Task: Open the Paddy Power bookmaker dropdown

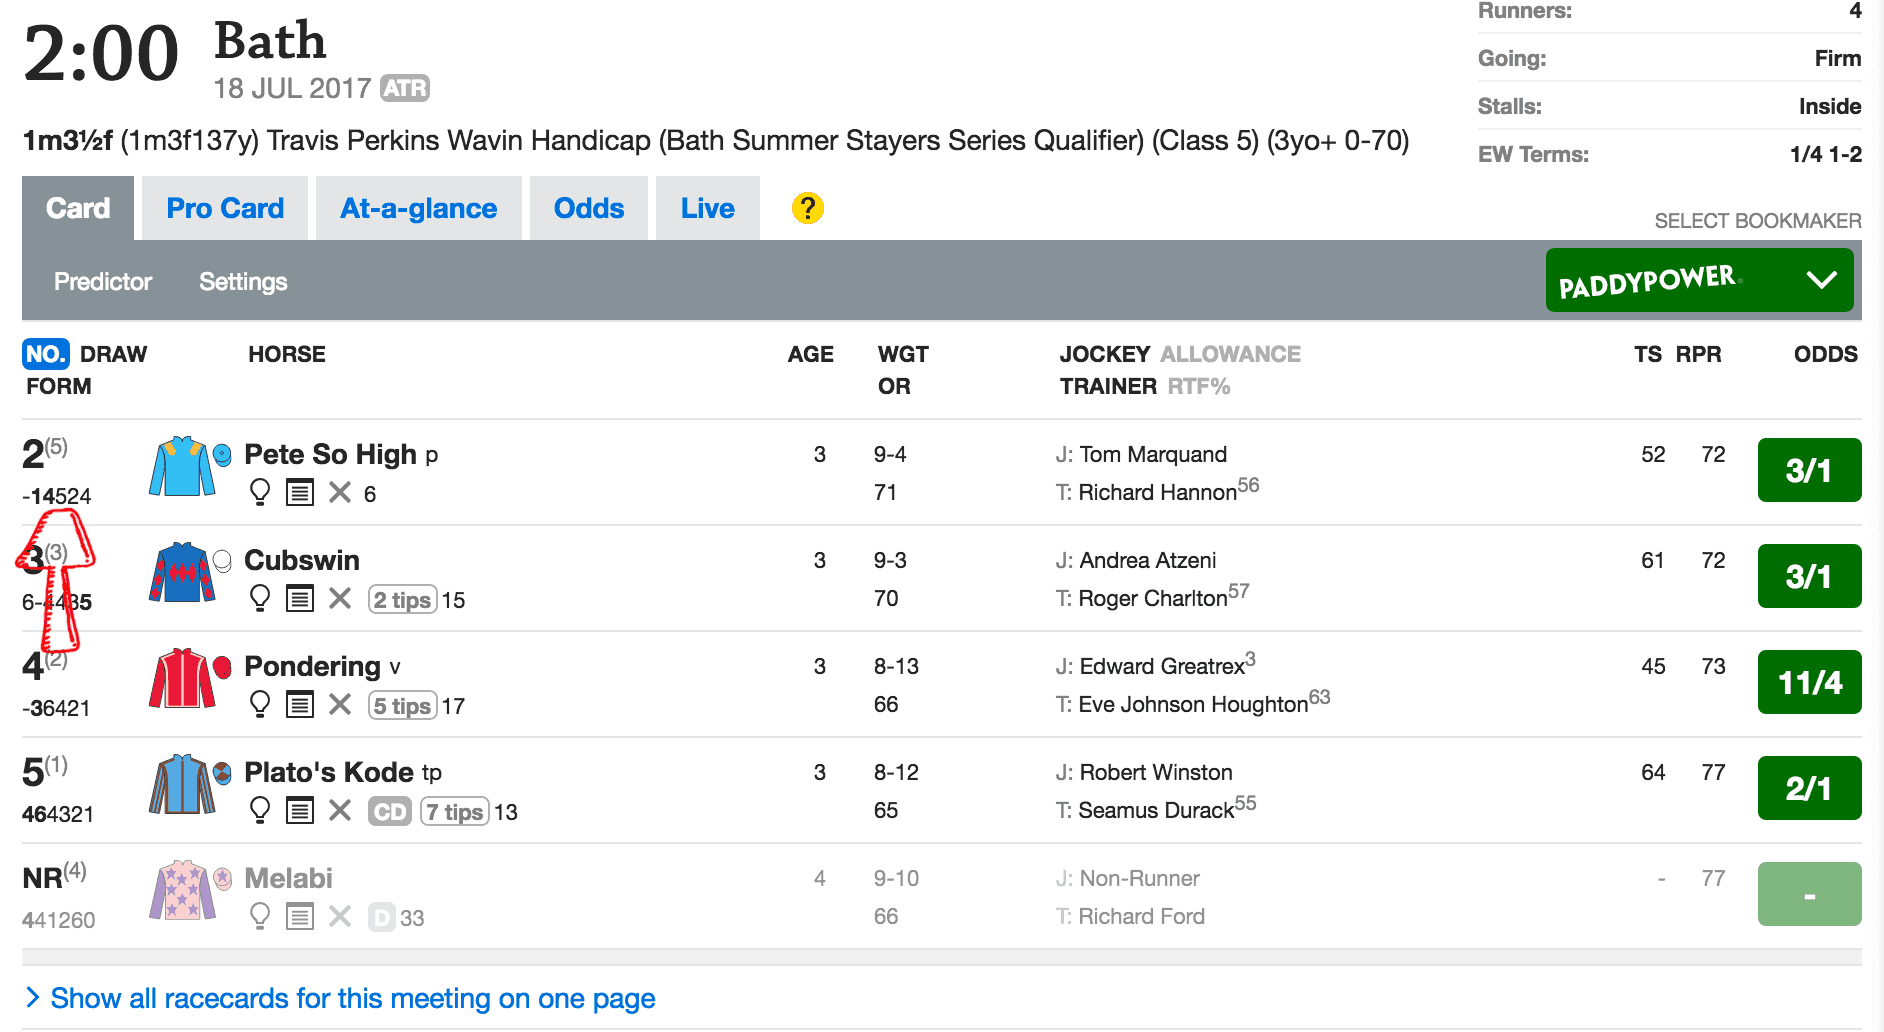Action: pos(1699,280)
